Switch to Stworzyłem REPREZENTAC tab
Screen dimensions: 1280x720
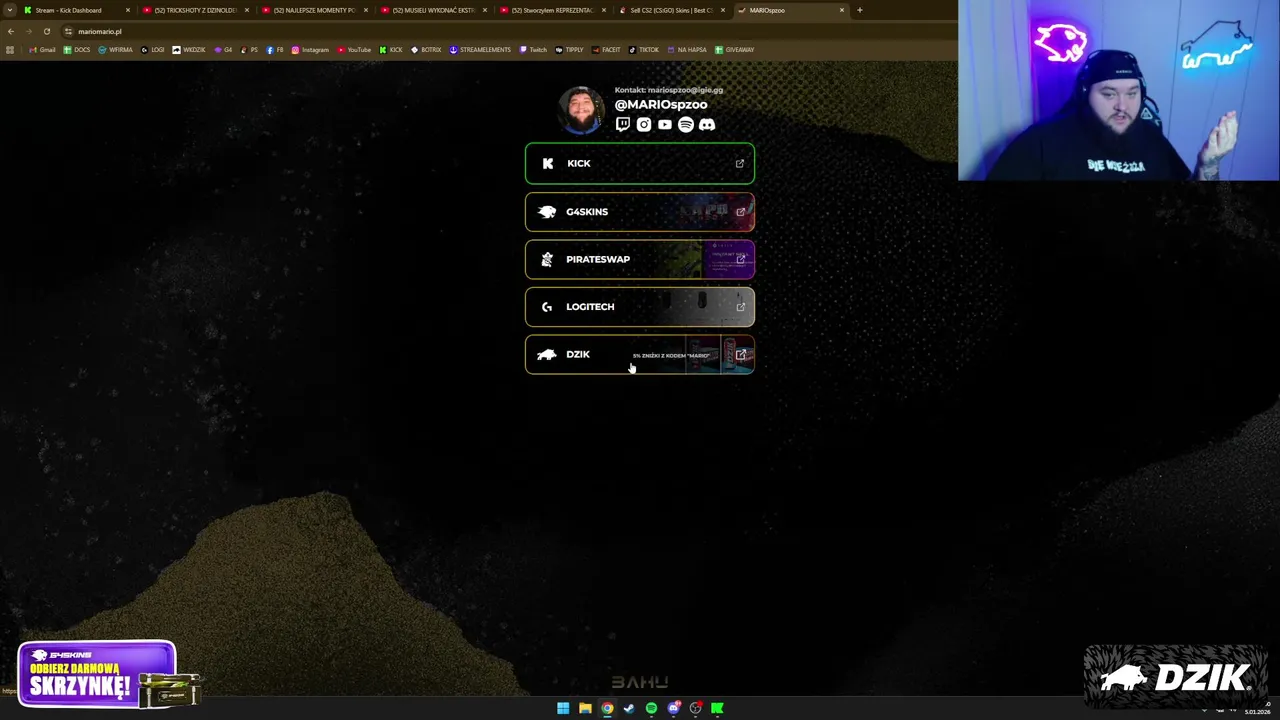[x=552, y=10]
